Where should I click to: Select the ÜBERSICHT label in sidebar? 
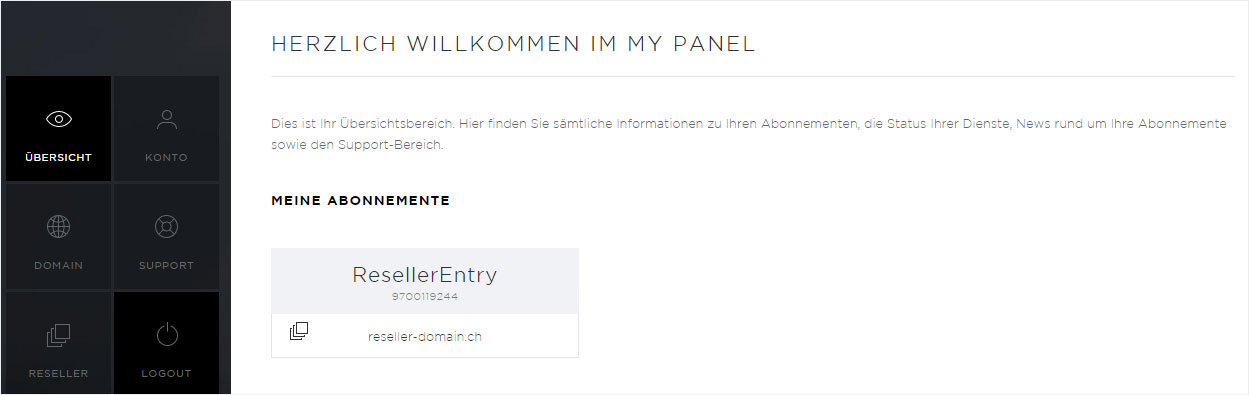59,158
